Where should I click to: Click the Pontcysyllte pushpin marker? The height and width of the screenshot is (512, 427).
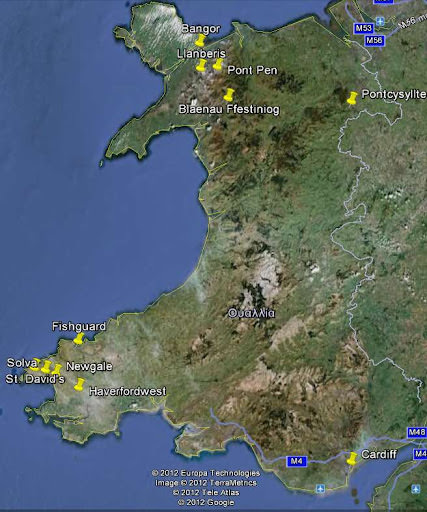pos(352,98)
